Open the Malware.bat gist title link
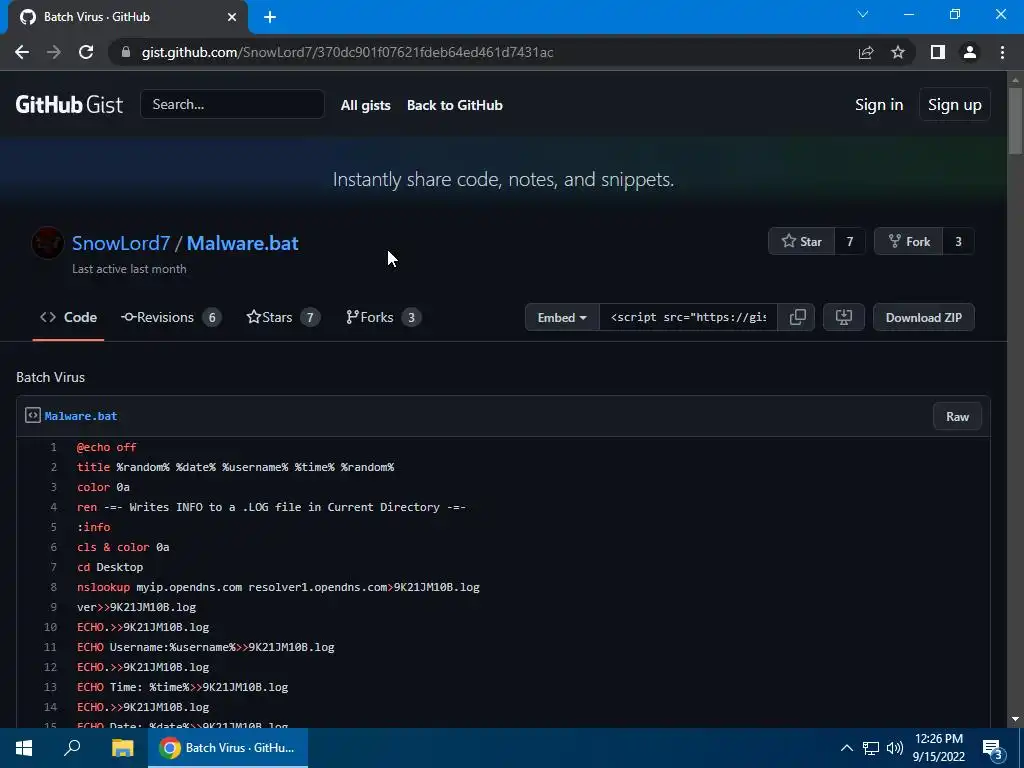 (243, 243)
